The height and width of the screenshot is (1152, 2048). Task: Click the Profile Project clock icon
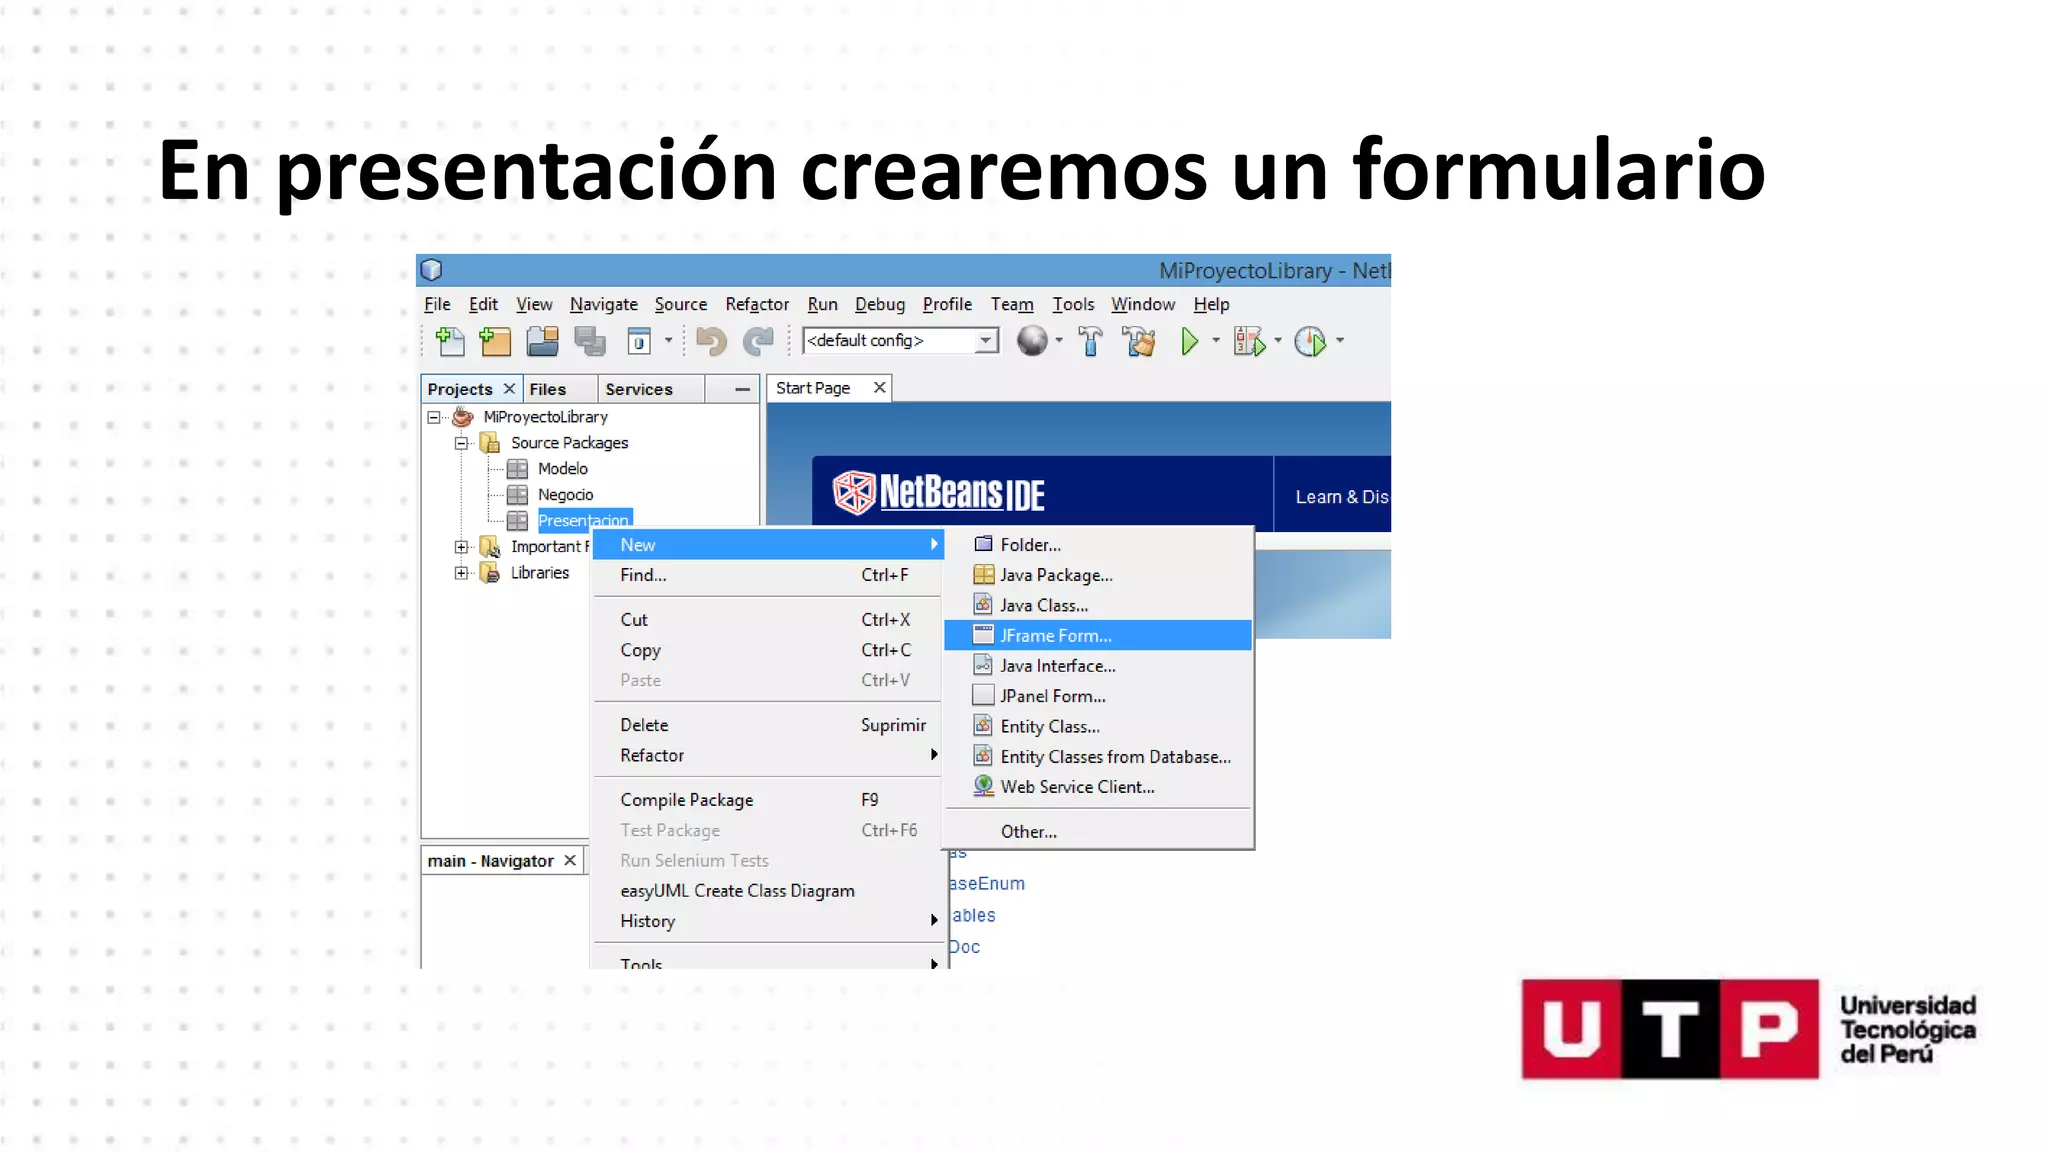1310,342
